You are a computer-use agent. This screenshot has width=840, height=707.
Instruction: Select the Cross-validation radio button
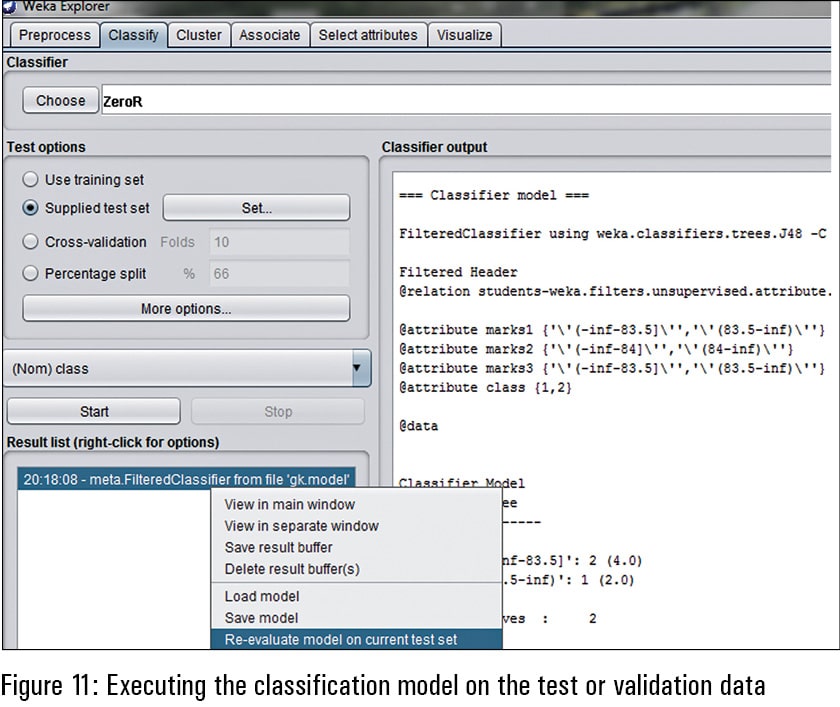(31, 242)
